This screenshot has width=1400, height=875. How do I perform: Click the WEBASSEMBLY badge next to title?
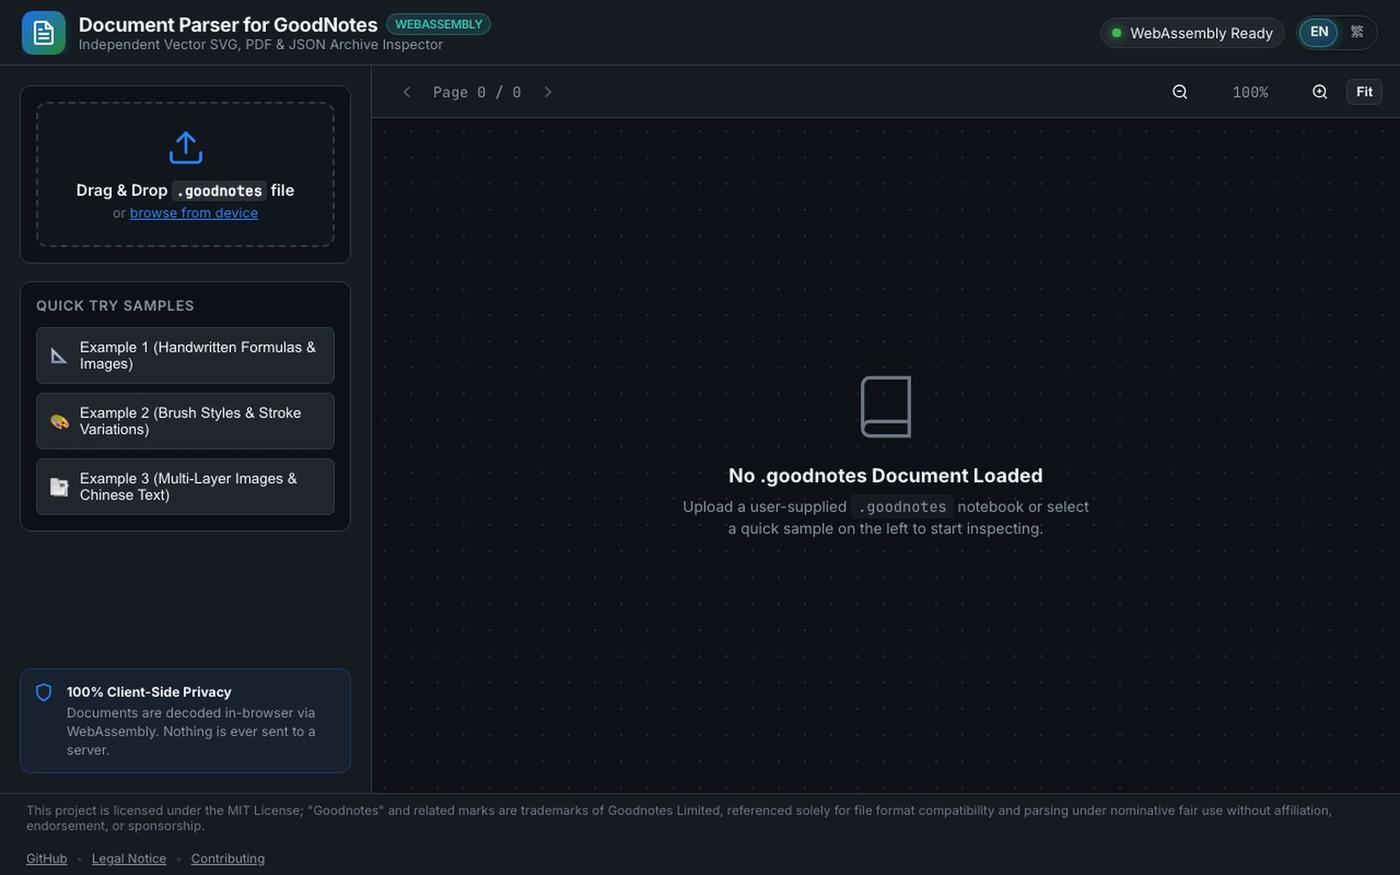click(438, 24)
